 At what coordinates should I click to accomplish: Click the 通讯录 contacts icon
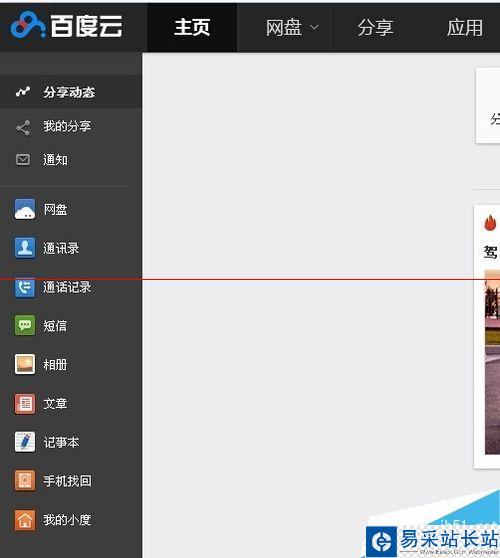(25, 248)
